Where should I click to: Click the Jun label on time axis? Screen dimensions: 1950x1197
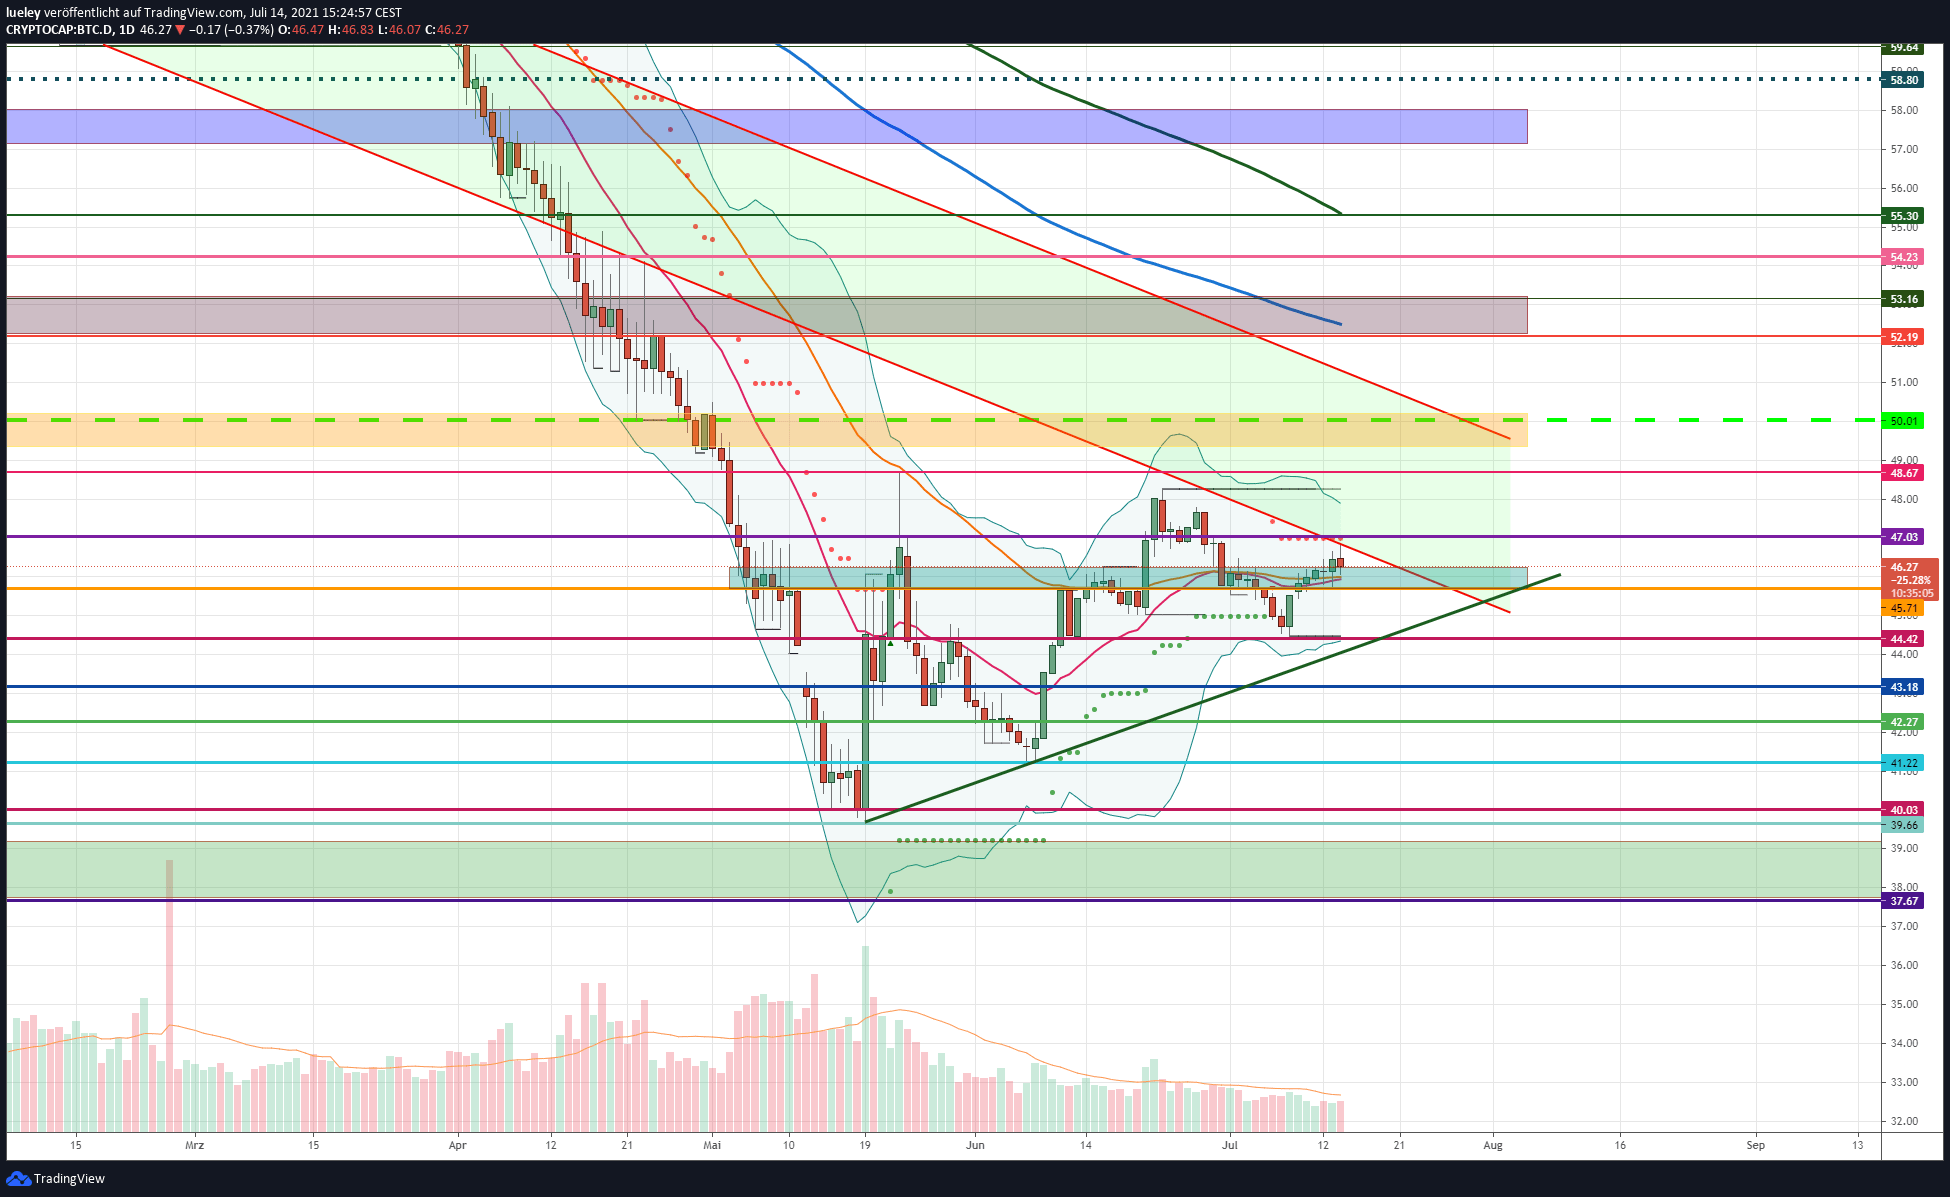pos(975,1145)
